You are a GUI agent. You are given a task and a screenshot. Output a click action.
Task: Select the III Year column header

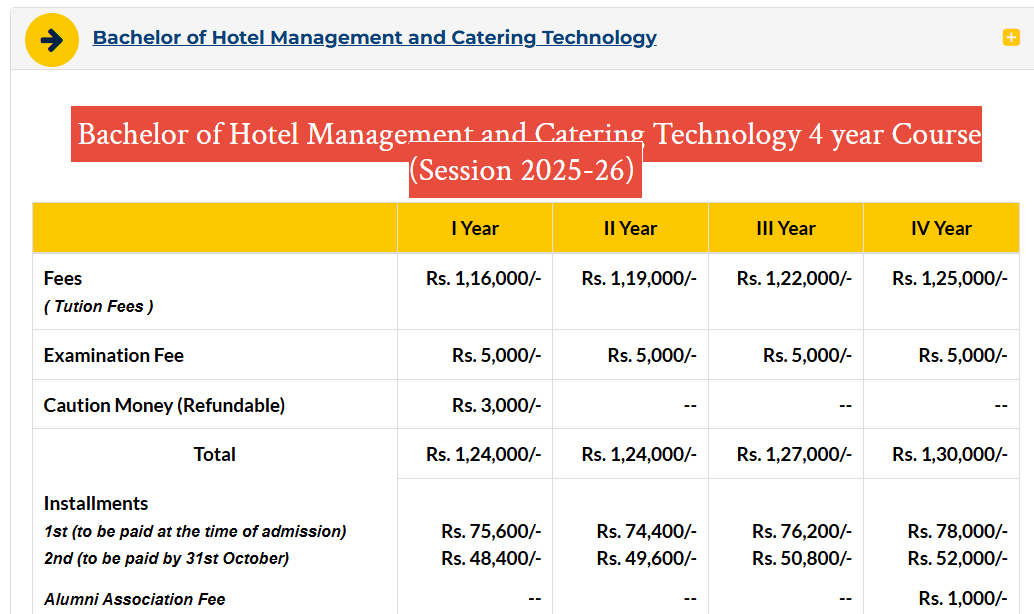click(785, 228)
